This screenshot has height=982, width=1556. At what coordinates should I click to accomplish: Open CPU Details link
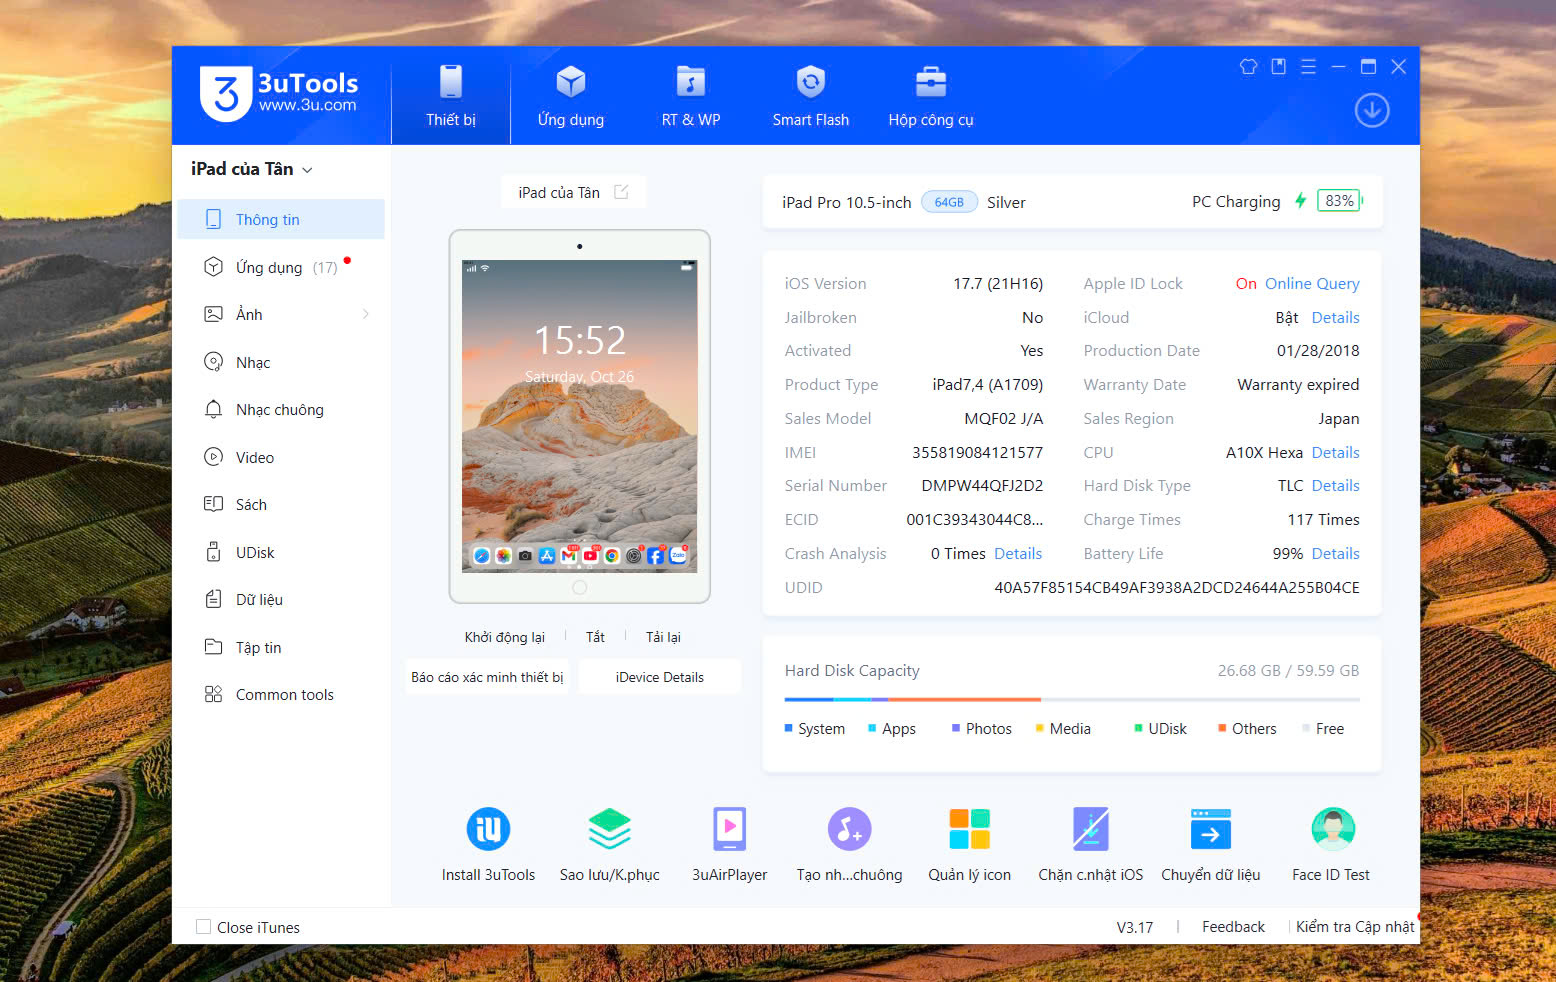tap(1335, 452)
